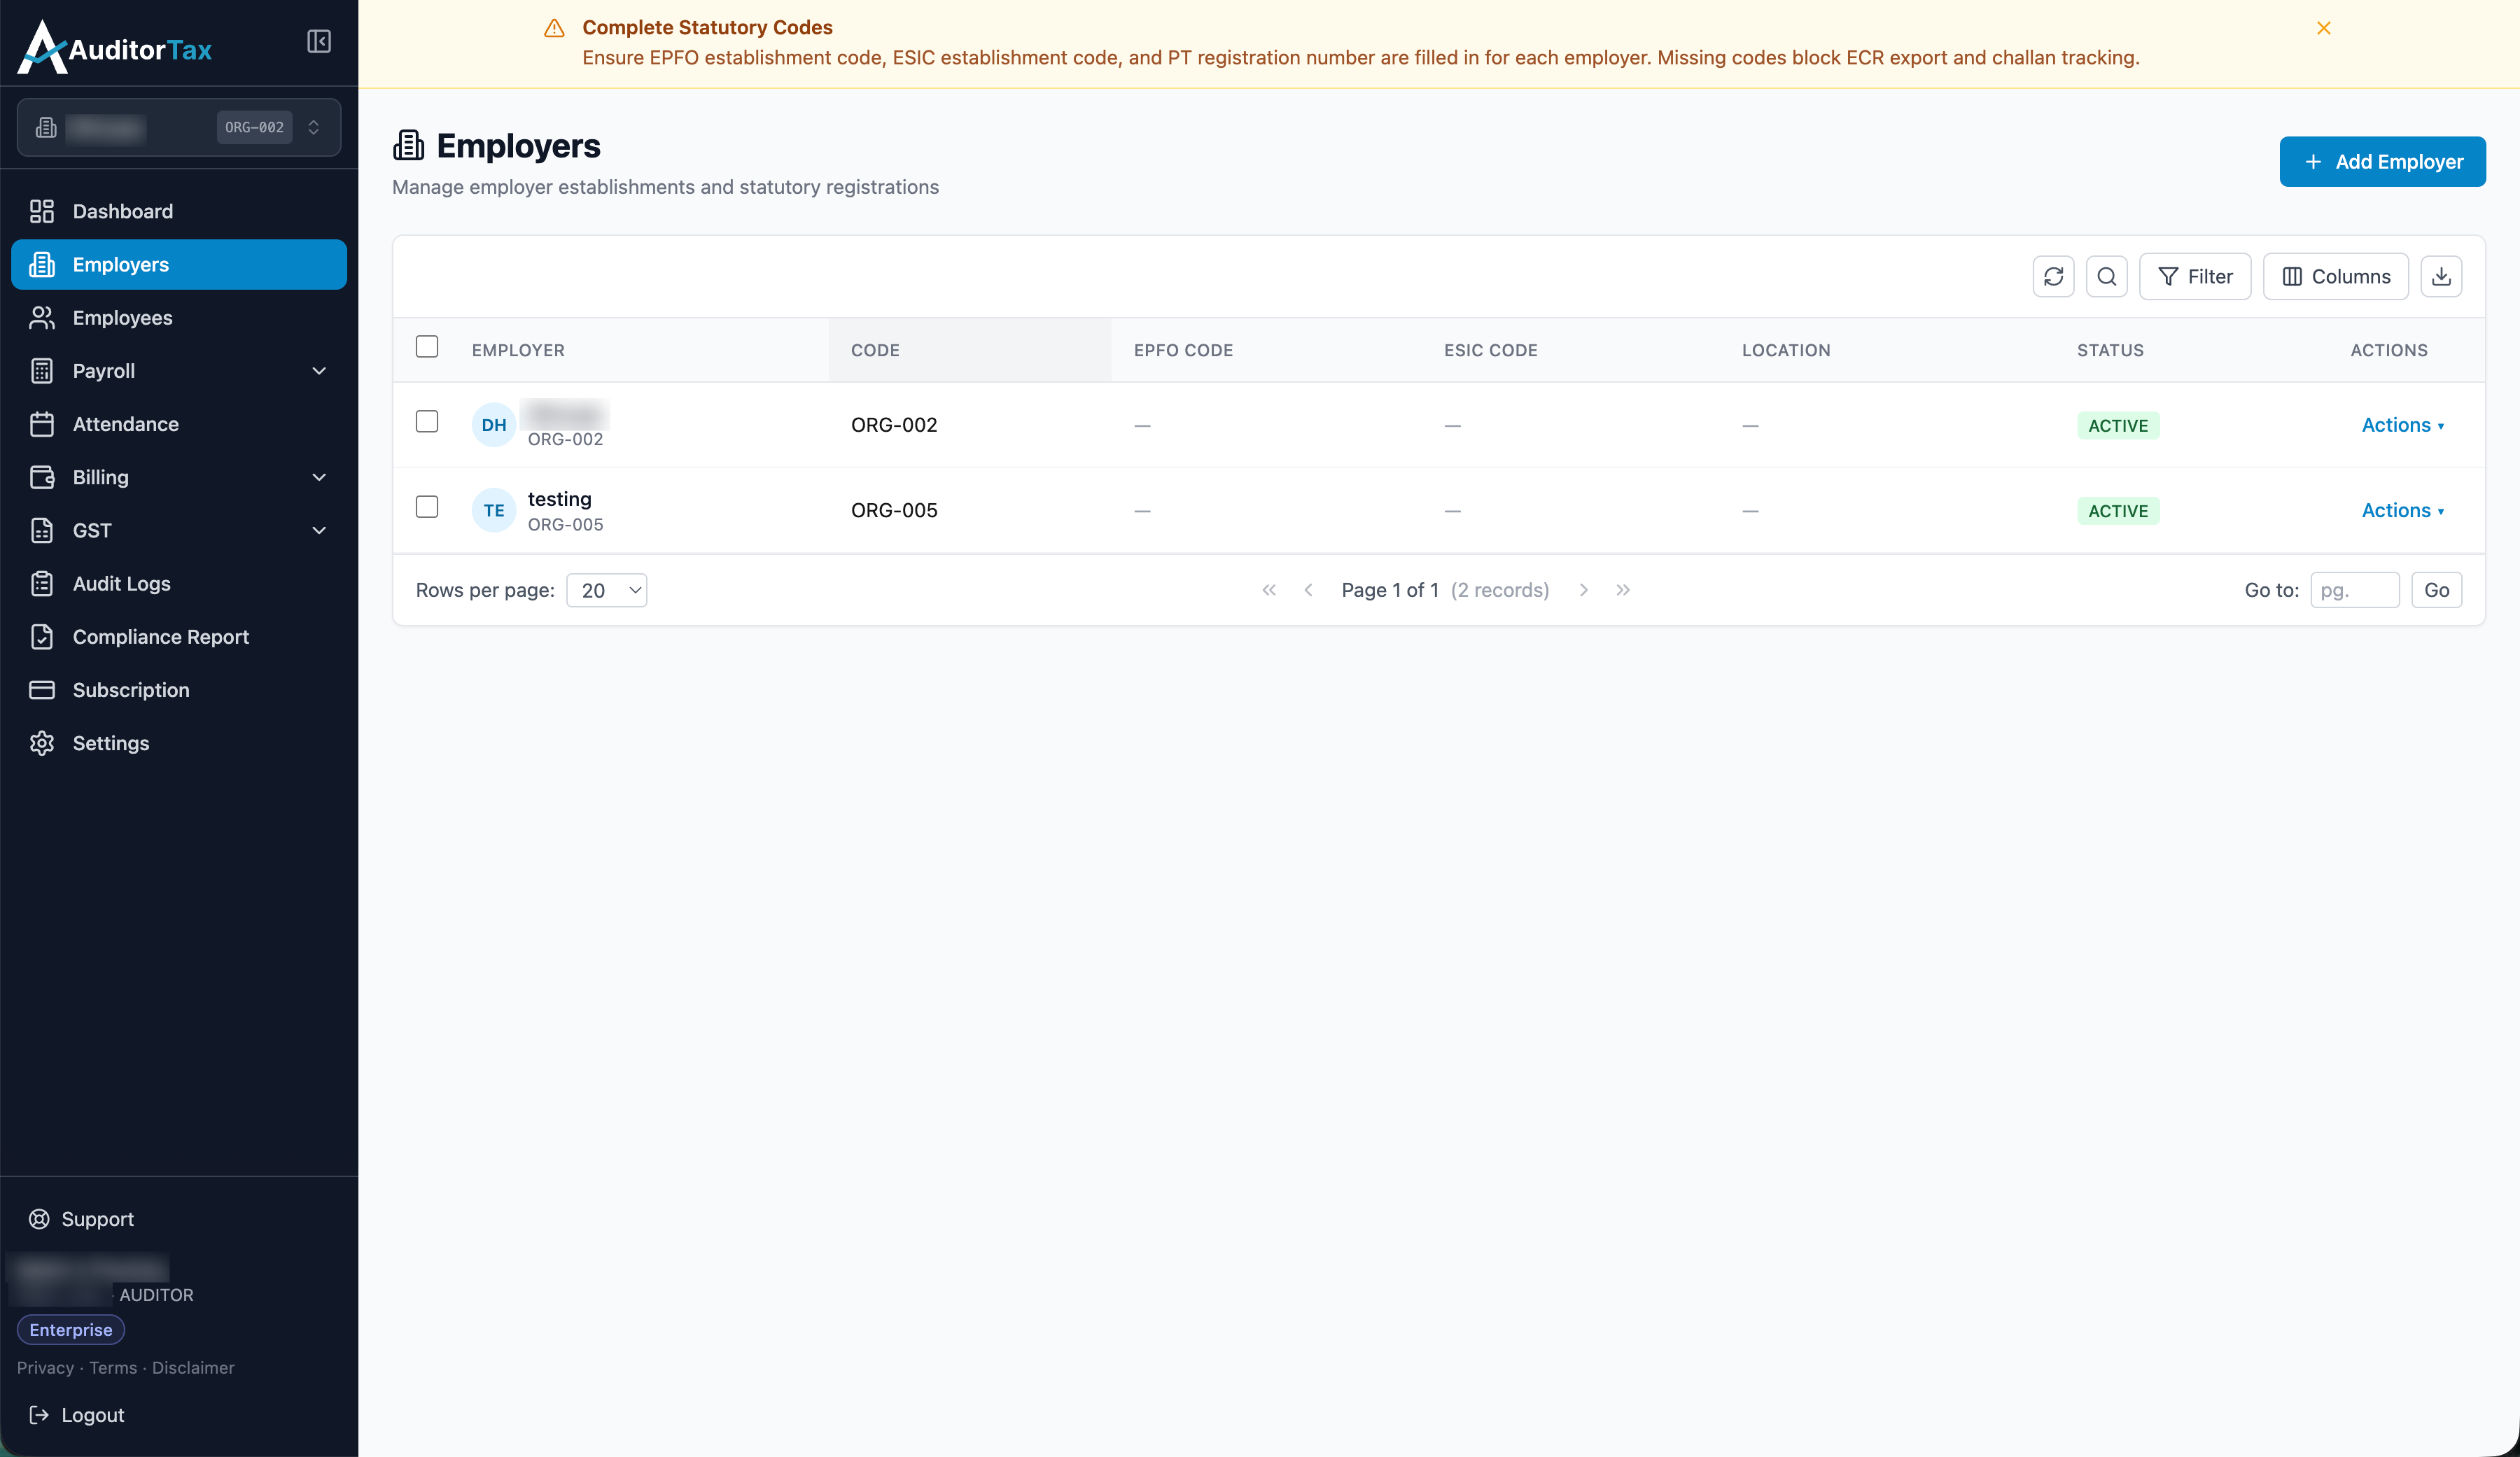The width and height of the screenshot is (2520, 1457).
Task: Open the Terms link
Action: pyautogui.click(x=113, y=1368)
